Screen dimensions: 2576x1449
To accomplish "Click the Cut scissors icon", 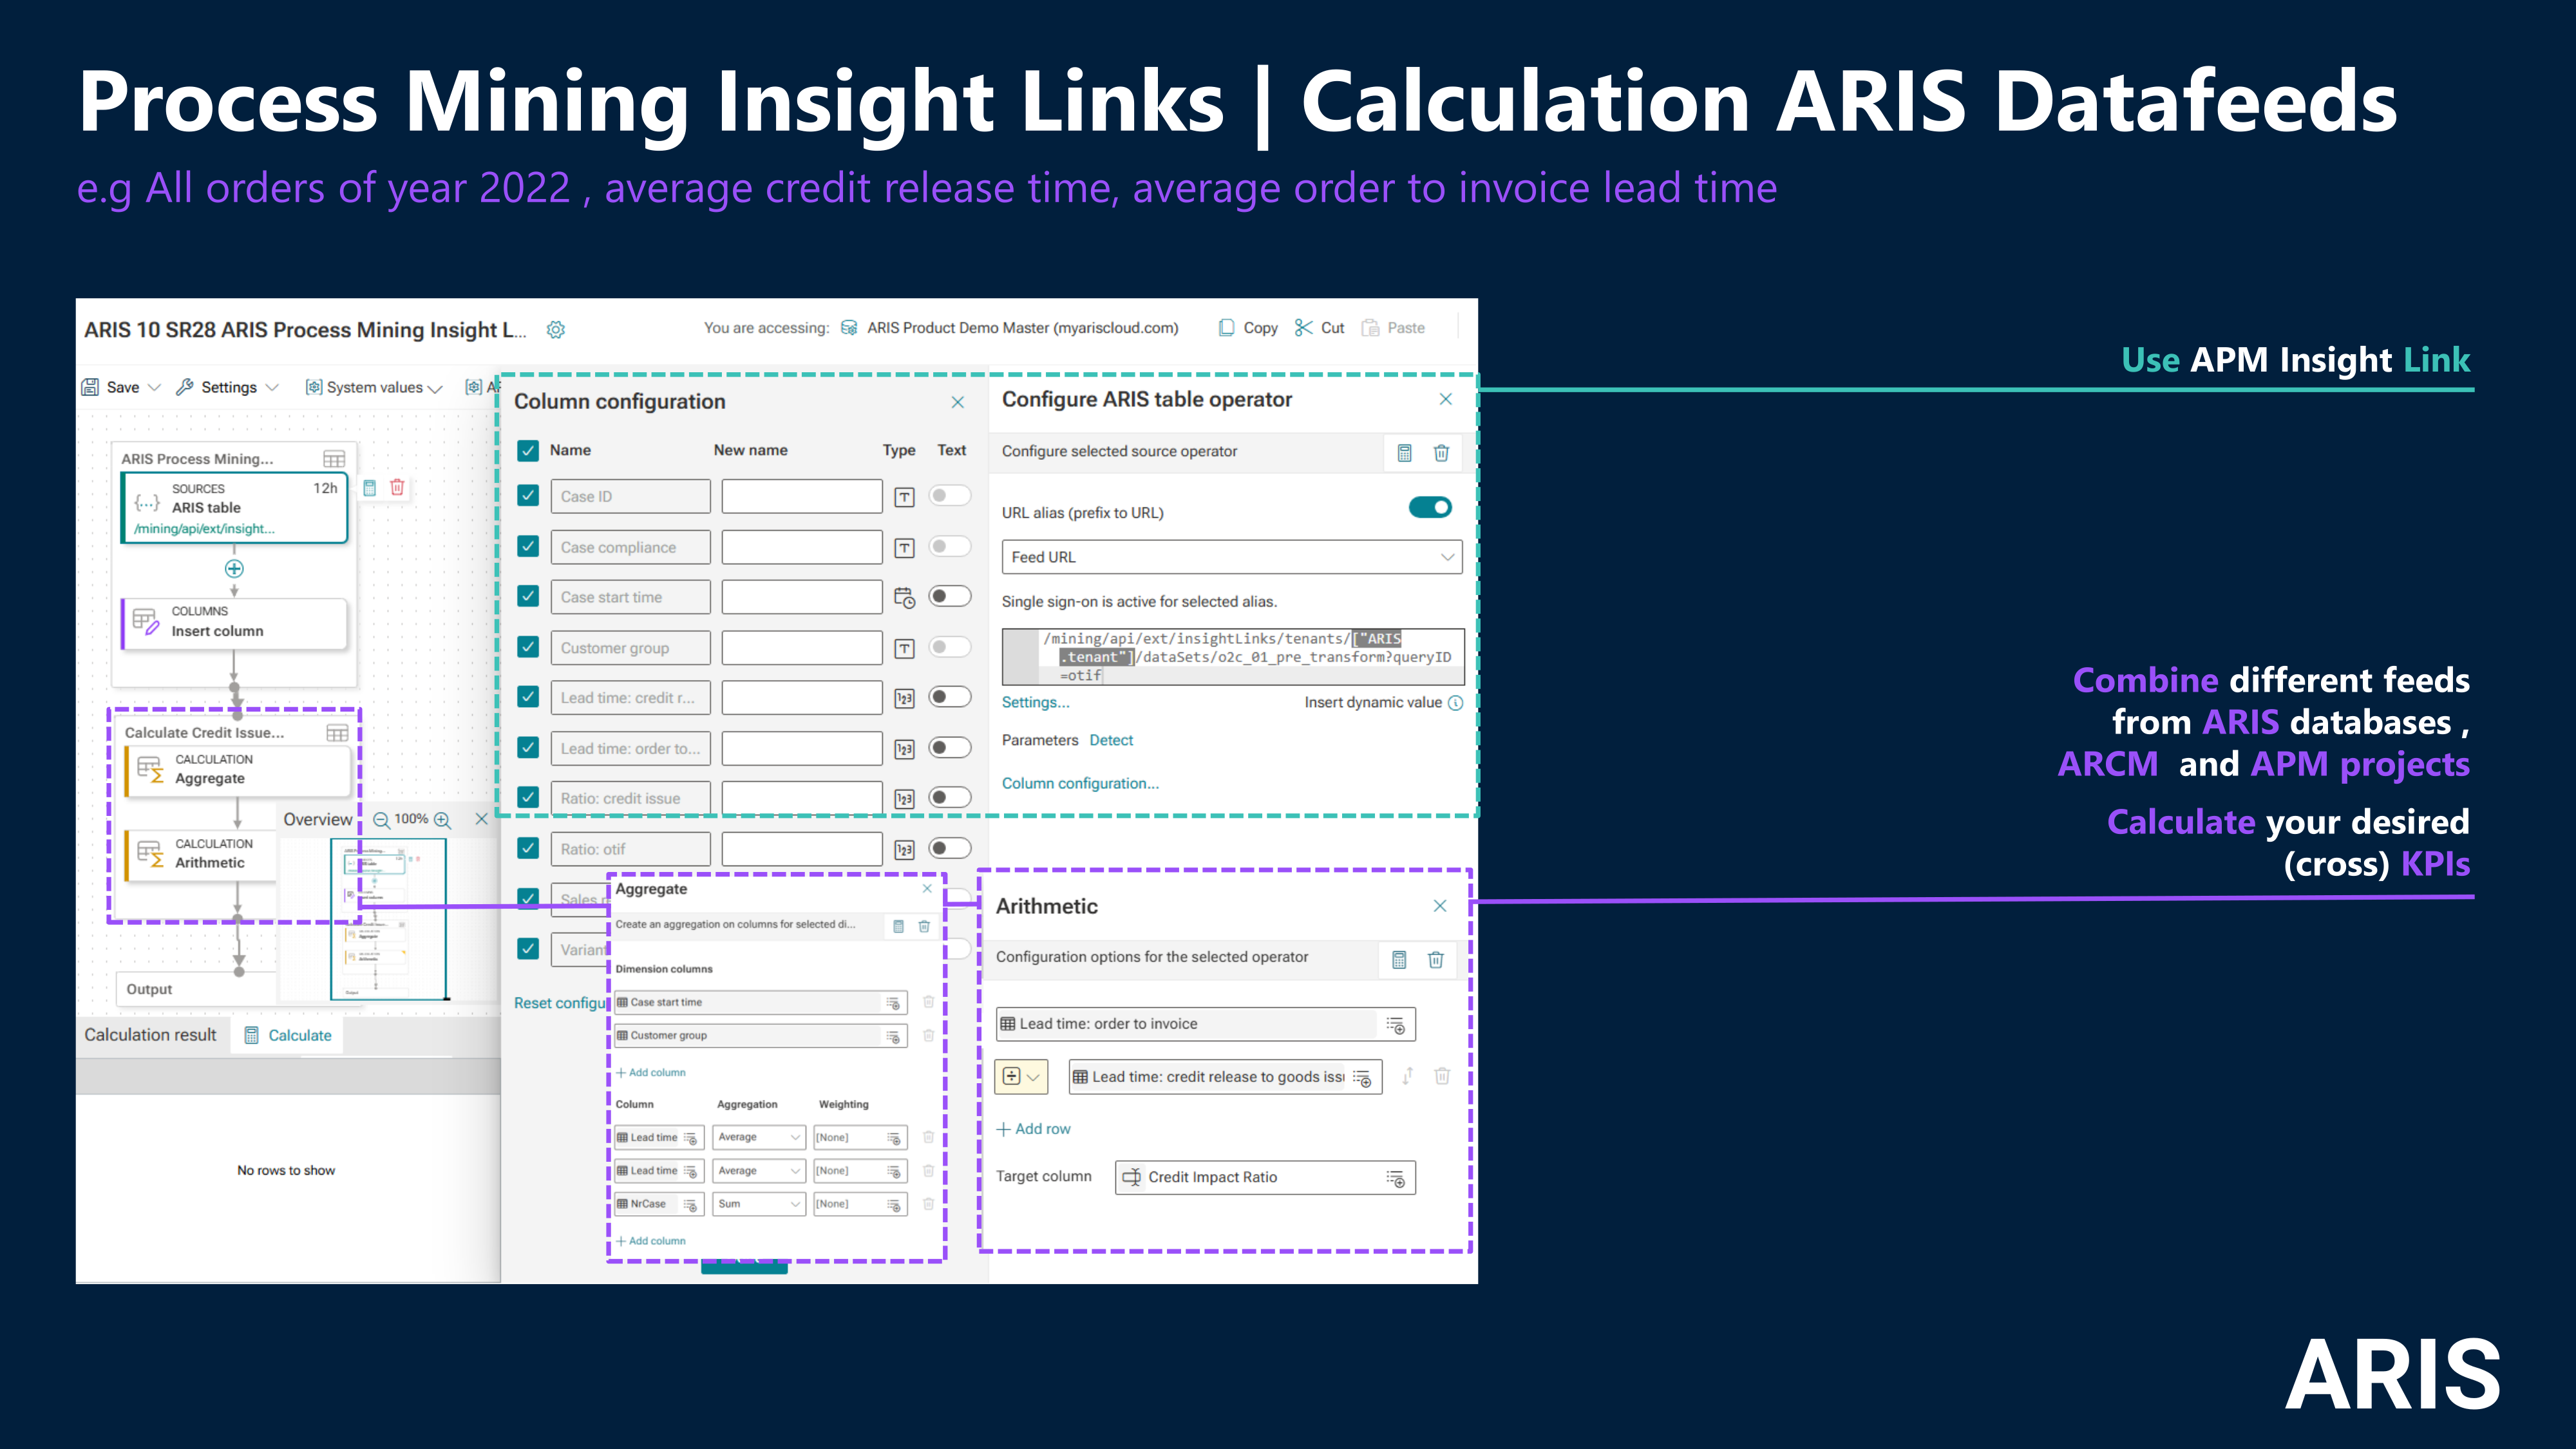I will click(x=1303, y=328).
